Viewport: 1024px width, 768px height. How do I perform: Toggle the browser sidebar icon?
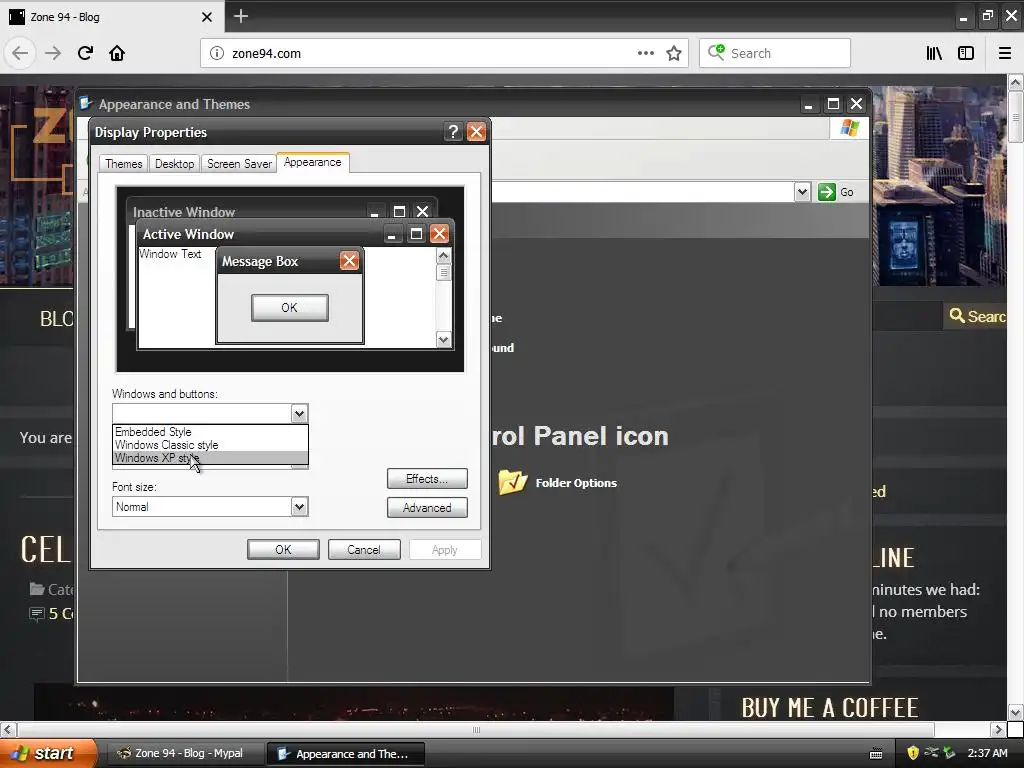[966, 53]
